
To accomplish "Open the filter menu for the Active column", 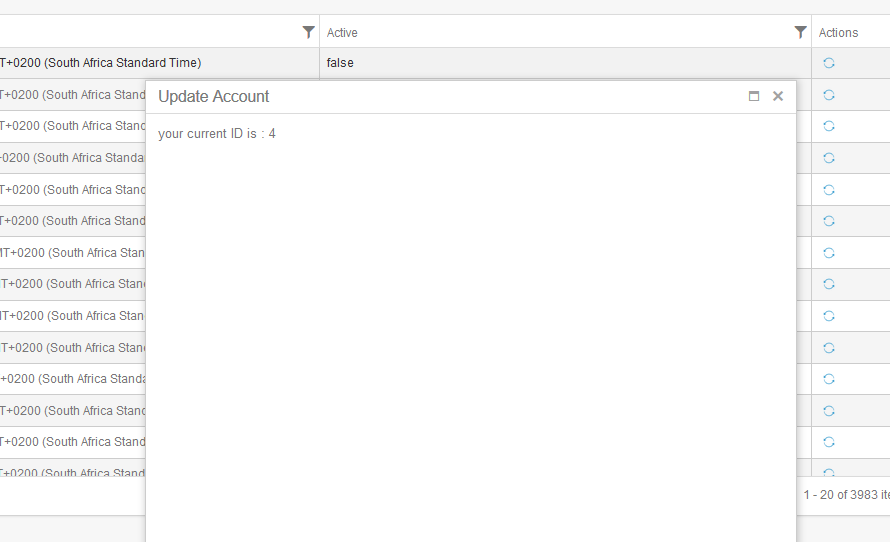I will 800,32.
